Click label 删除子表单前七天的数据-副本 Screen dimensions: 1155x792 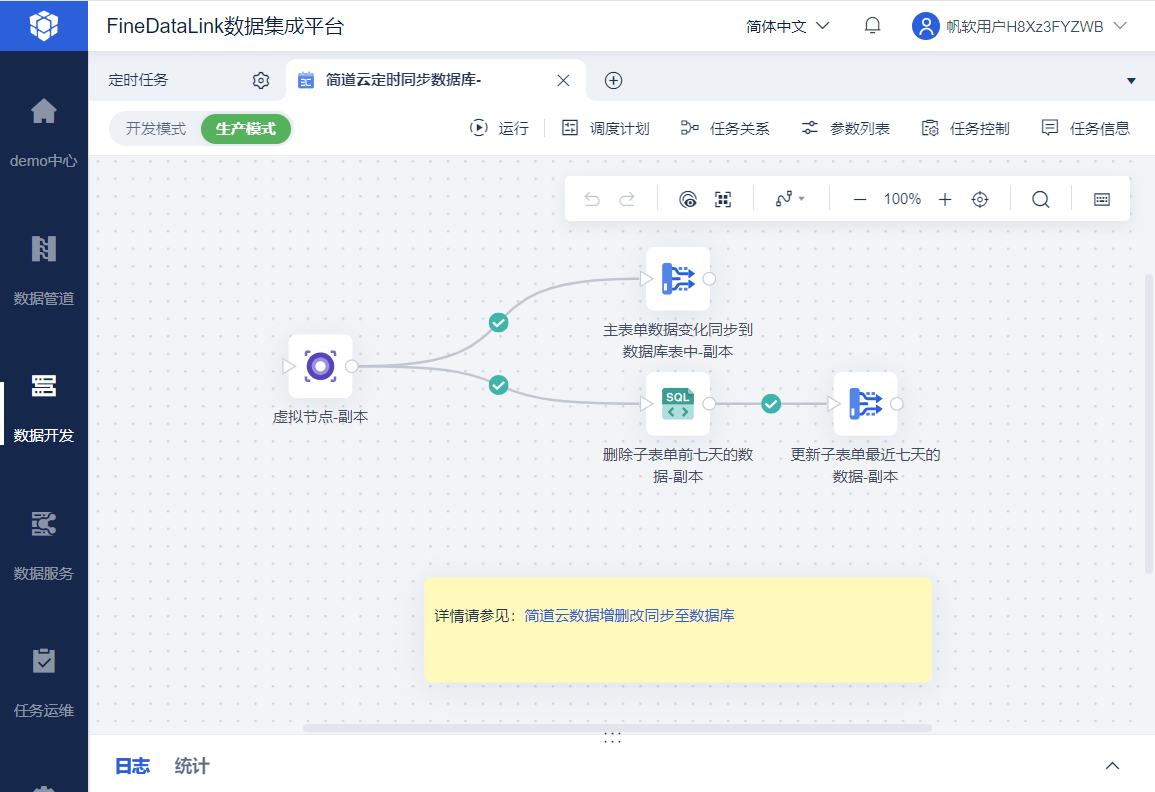tap(678, 466)
